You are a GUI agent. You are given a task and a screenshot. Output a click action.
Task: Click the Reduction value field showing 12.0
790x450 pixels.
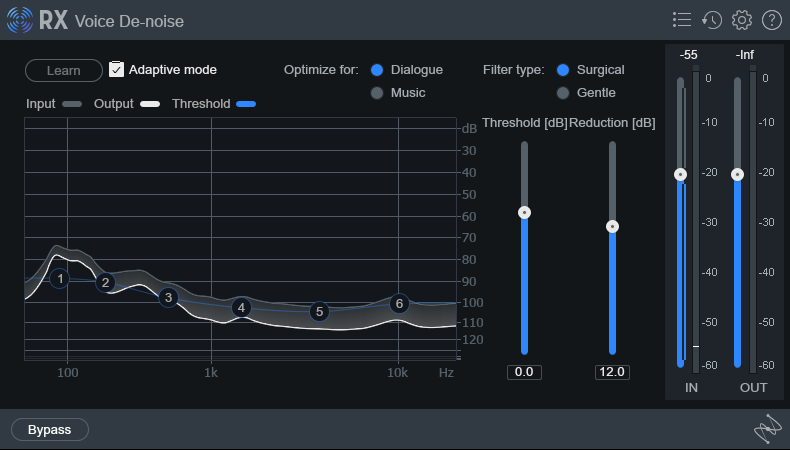(612, 372)
